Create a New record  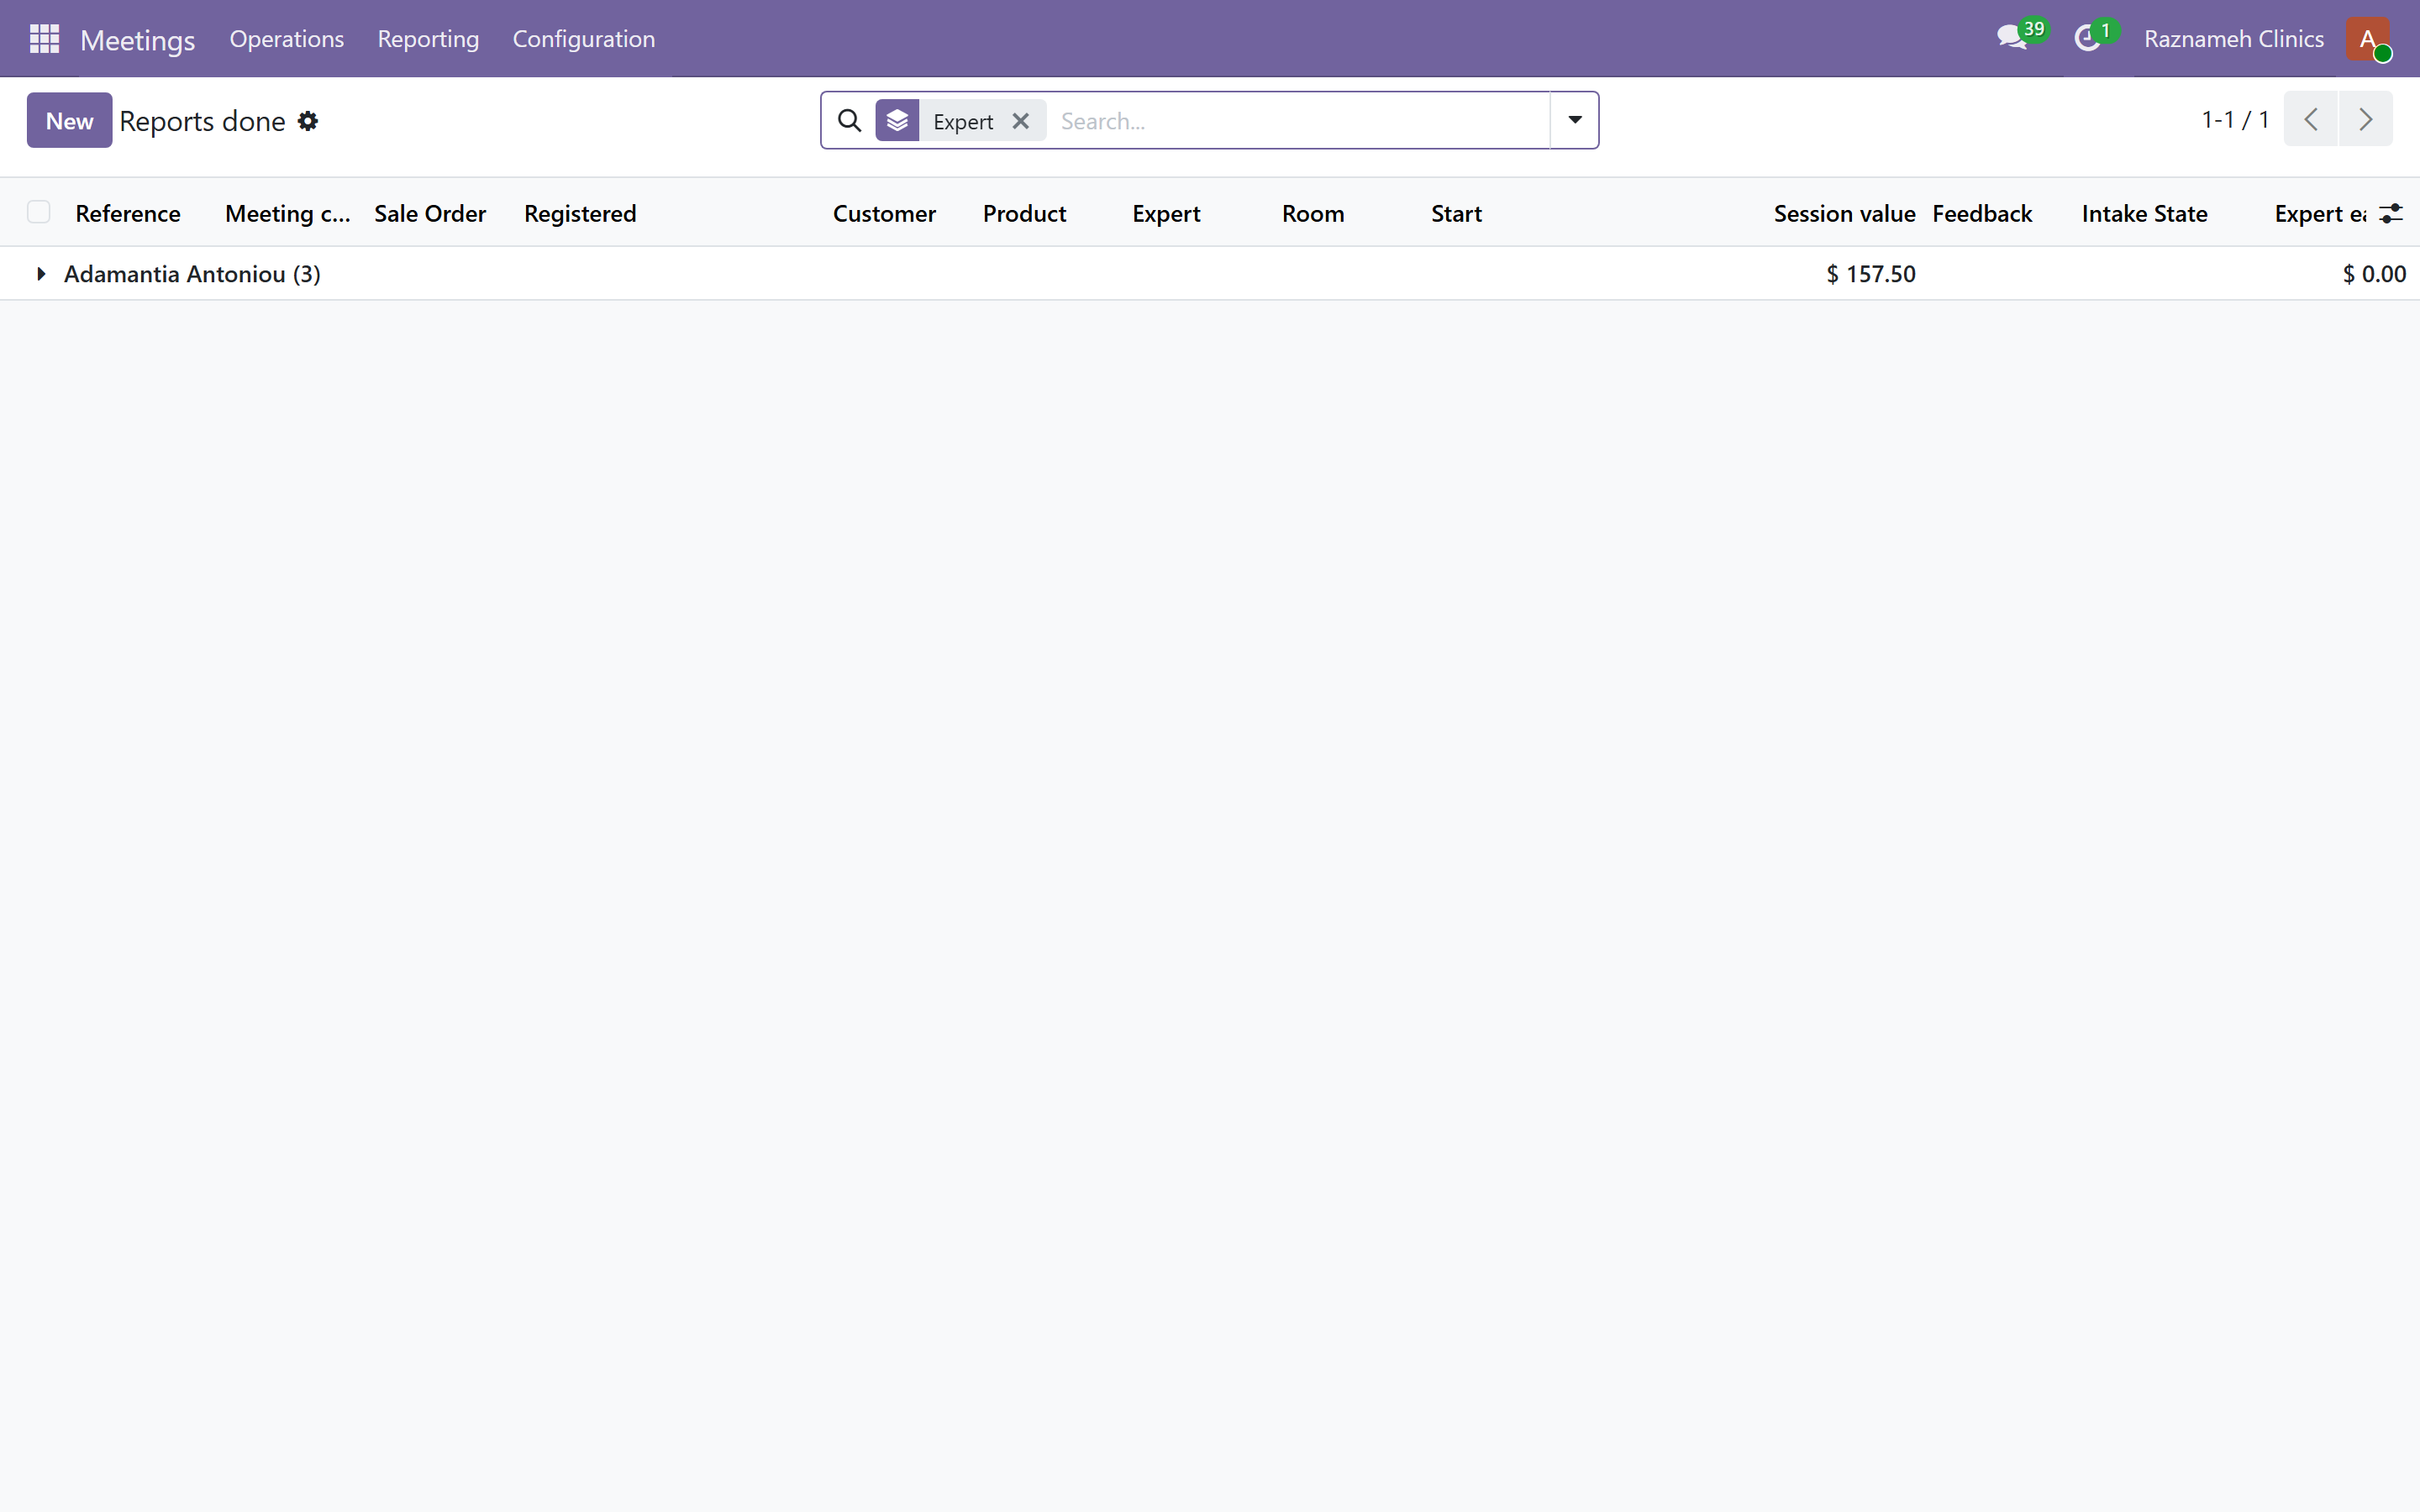[69, 120]
